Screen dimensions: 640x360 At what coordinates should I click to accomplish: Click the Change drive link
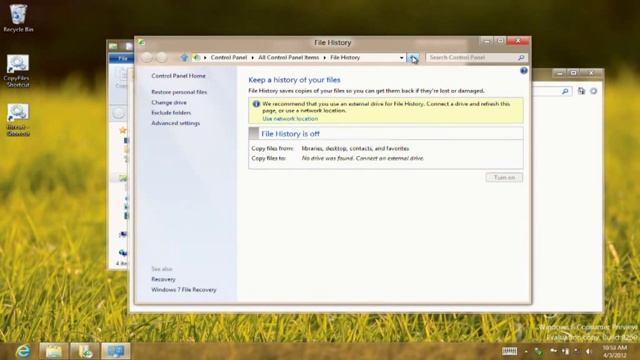click(169, 102)
